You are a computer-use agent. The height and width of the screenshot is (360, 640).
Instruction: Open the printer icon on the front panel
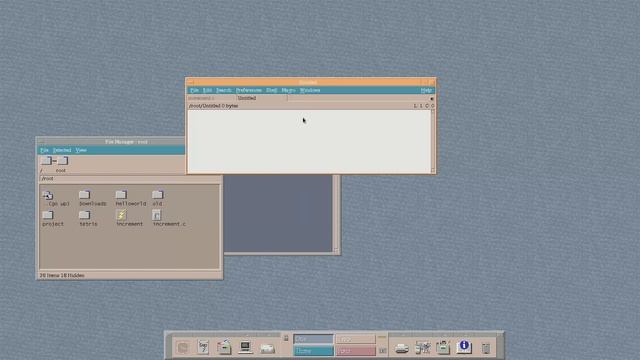pyautogui.click(x=402, y=348)
